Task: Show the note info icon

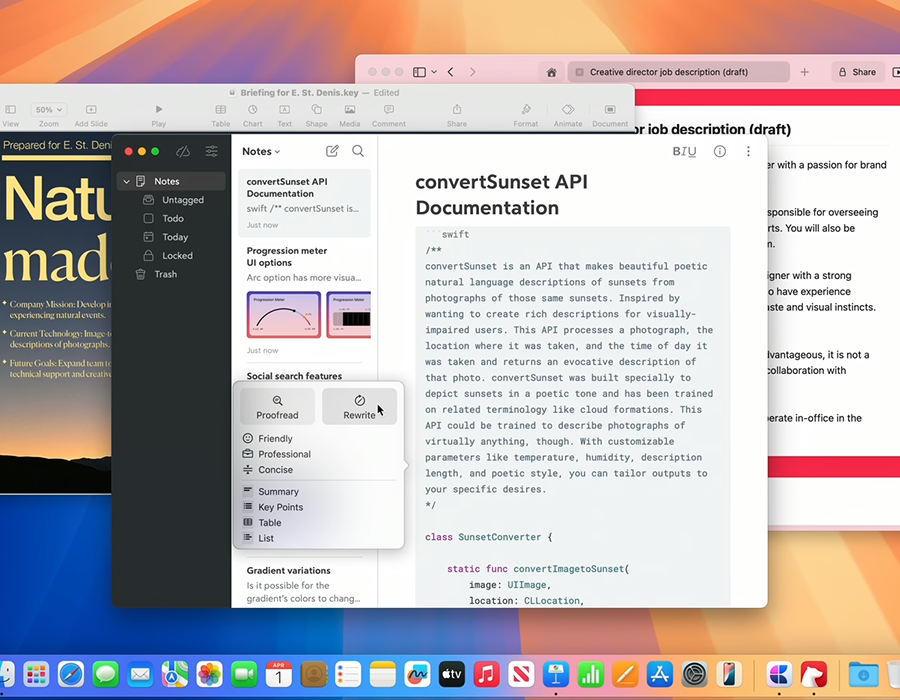Action: click(719, 151)
